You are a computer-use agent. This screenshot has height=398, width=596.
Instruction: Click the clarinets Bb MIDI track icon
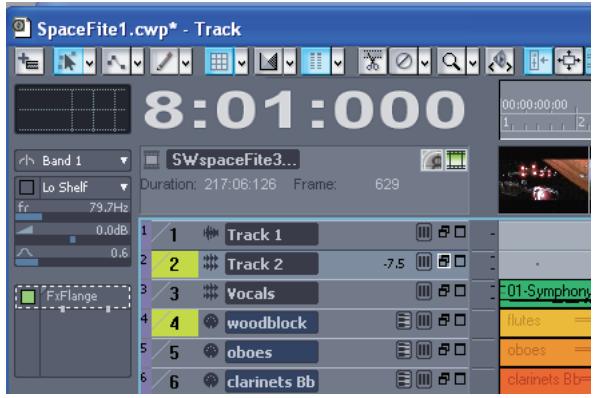tap(211, 380)
